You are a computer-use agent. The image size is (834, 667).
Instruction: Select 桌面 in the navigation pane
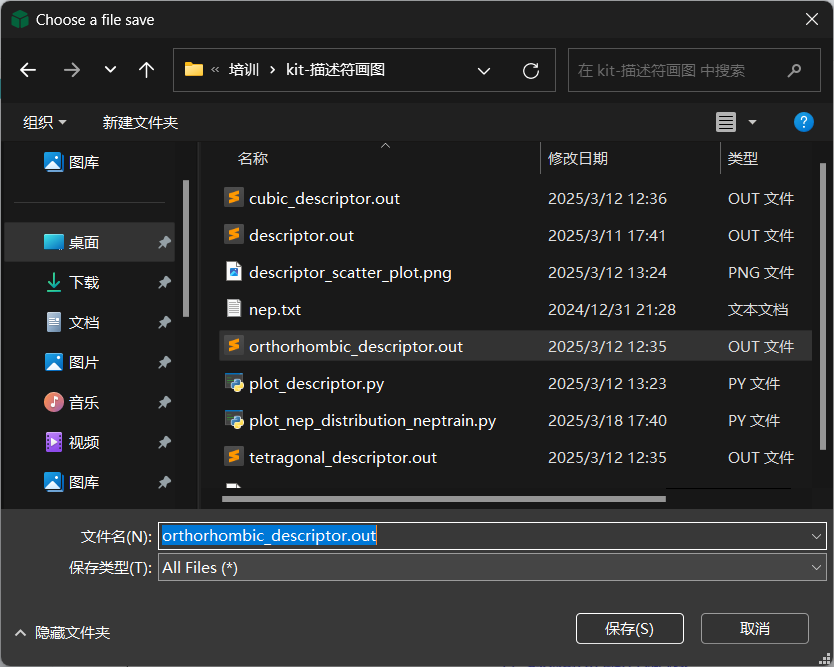point(89,243)
